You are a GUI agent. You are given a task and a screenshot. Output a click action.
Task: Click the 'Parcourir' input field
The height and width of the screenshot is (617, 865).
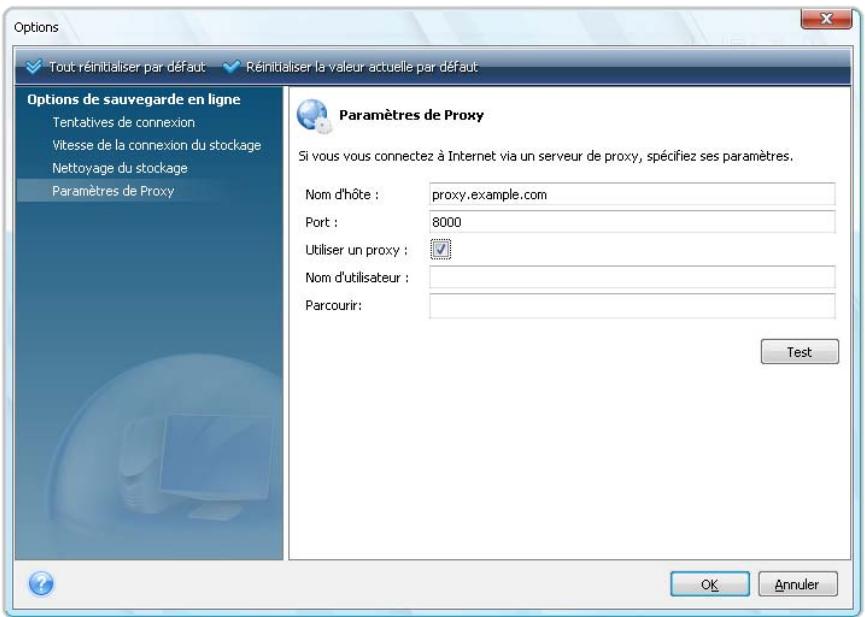coord(632,305)
